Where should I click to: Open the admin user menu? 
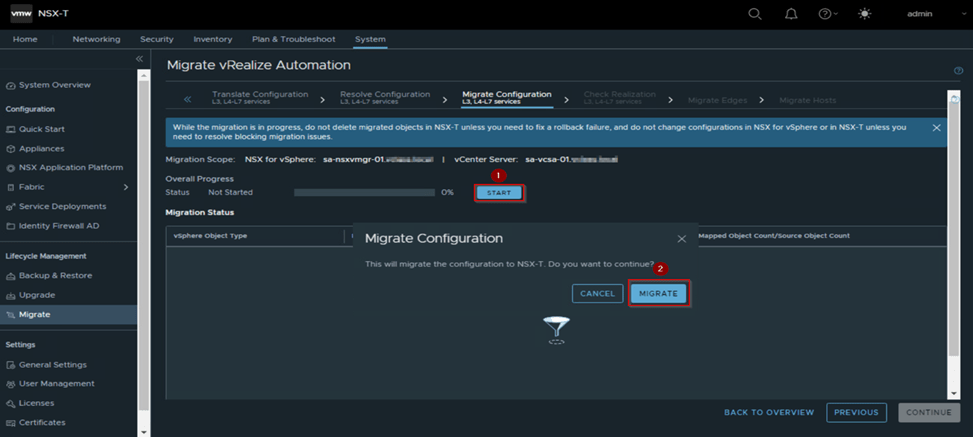click(919, 14)
